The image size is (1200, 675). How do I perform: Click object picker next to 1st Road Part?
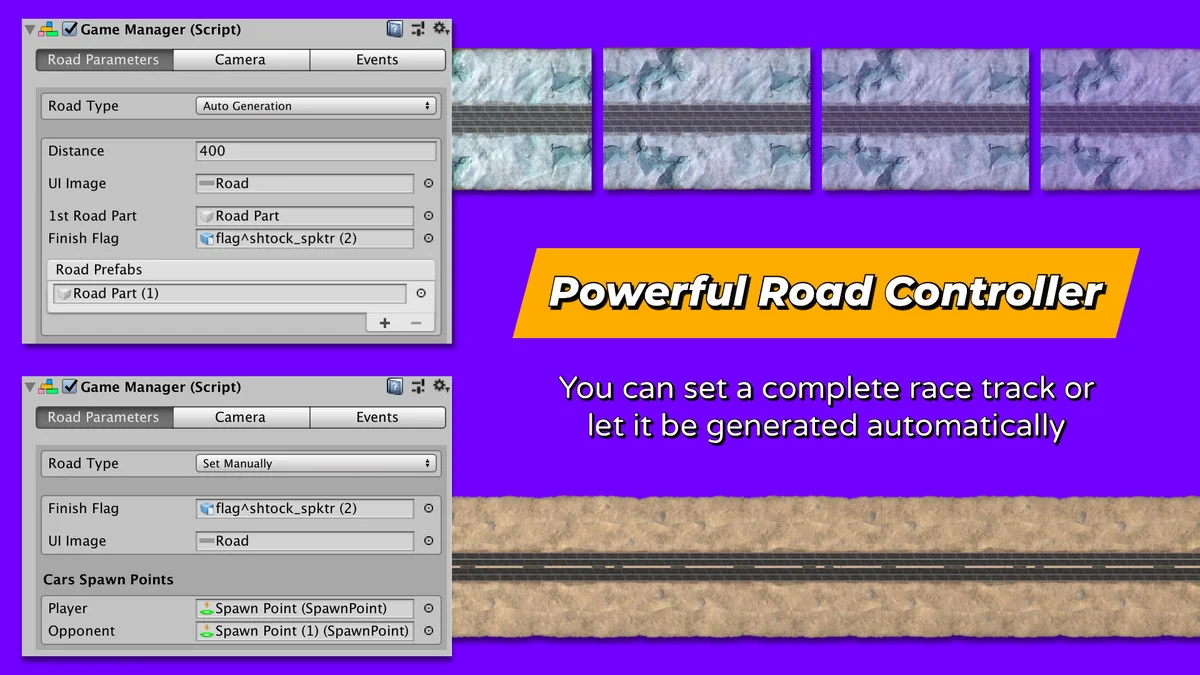tap(428, 216)
